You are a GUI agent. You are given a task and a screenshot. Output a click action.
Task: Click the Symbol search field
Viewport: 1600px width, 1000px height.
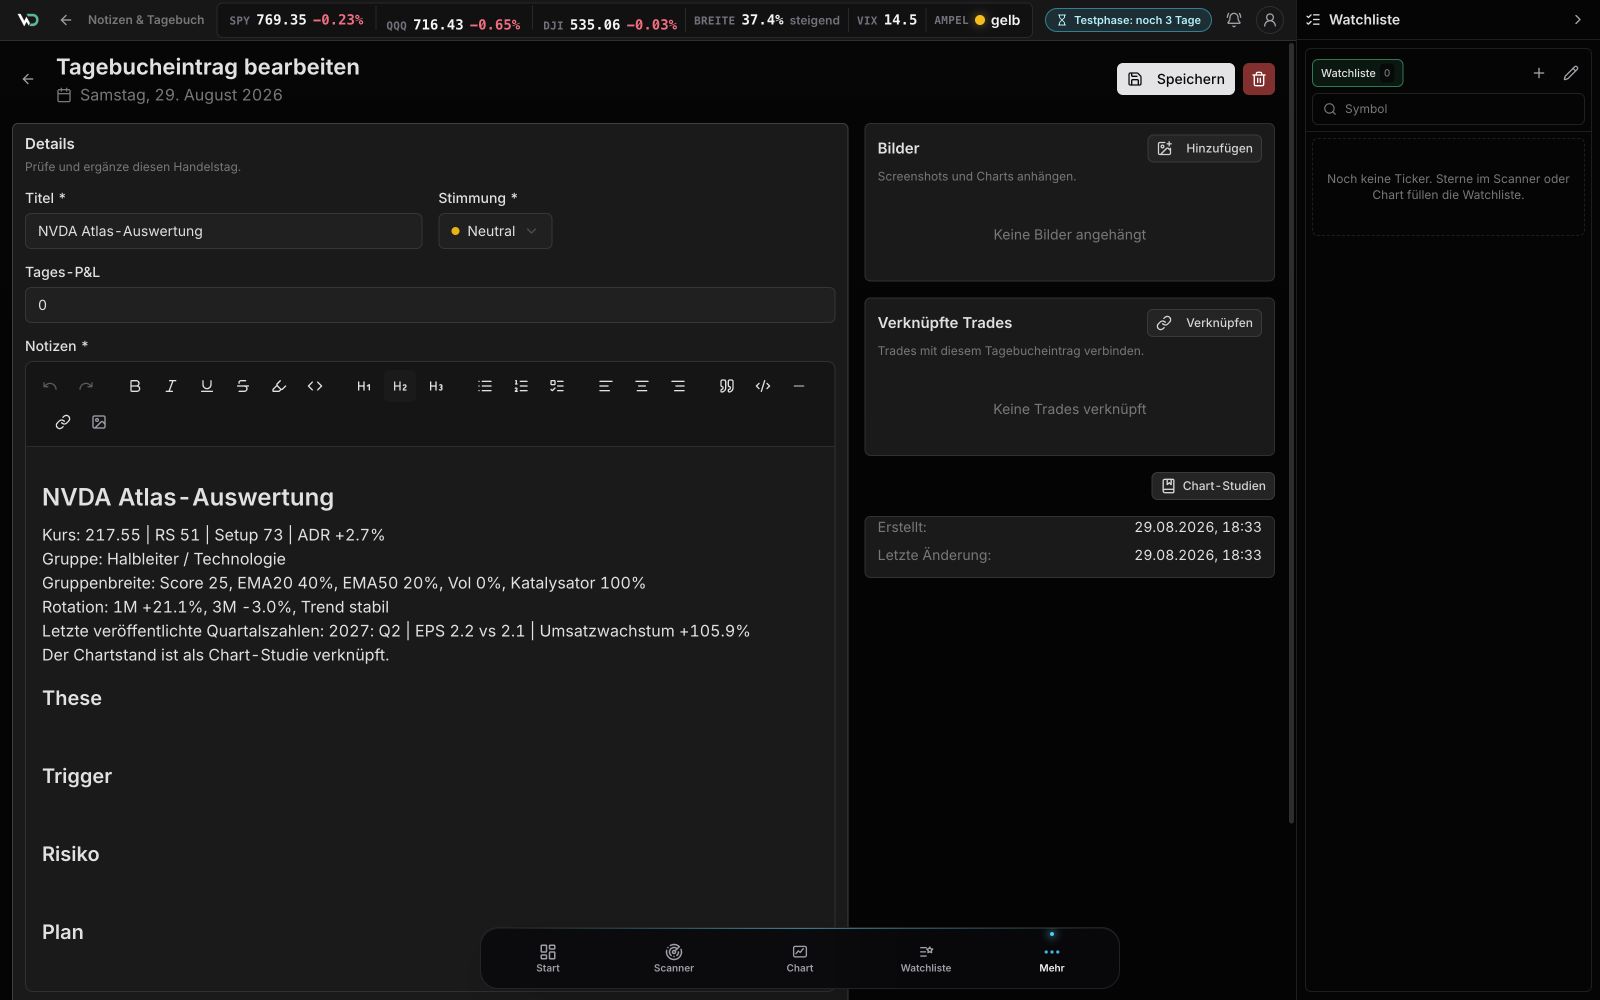1448,109
